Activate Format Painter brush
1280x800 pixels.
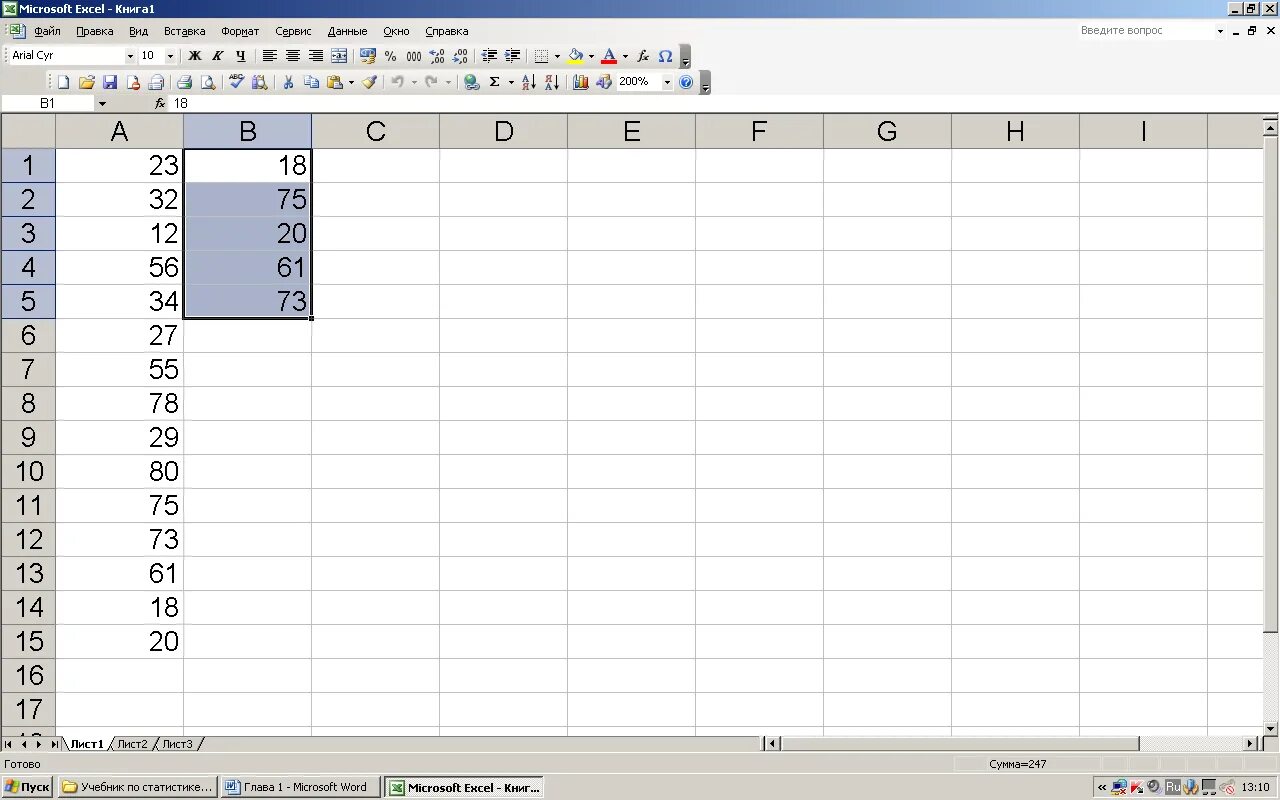369,82
